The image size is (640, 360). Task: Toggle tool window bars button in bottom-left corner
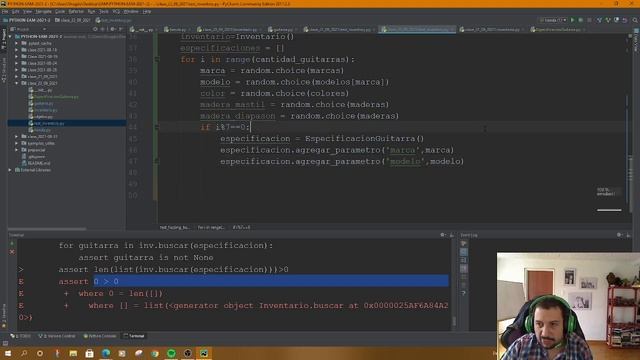tap(5, 344)
